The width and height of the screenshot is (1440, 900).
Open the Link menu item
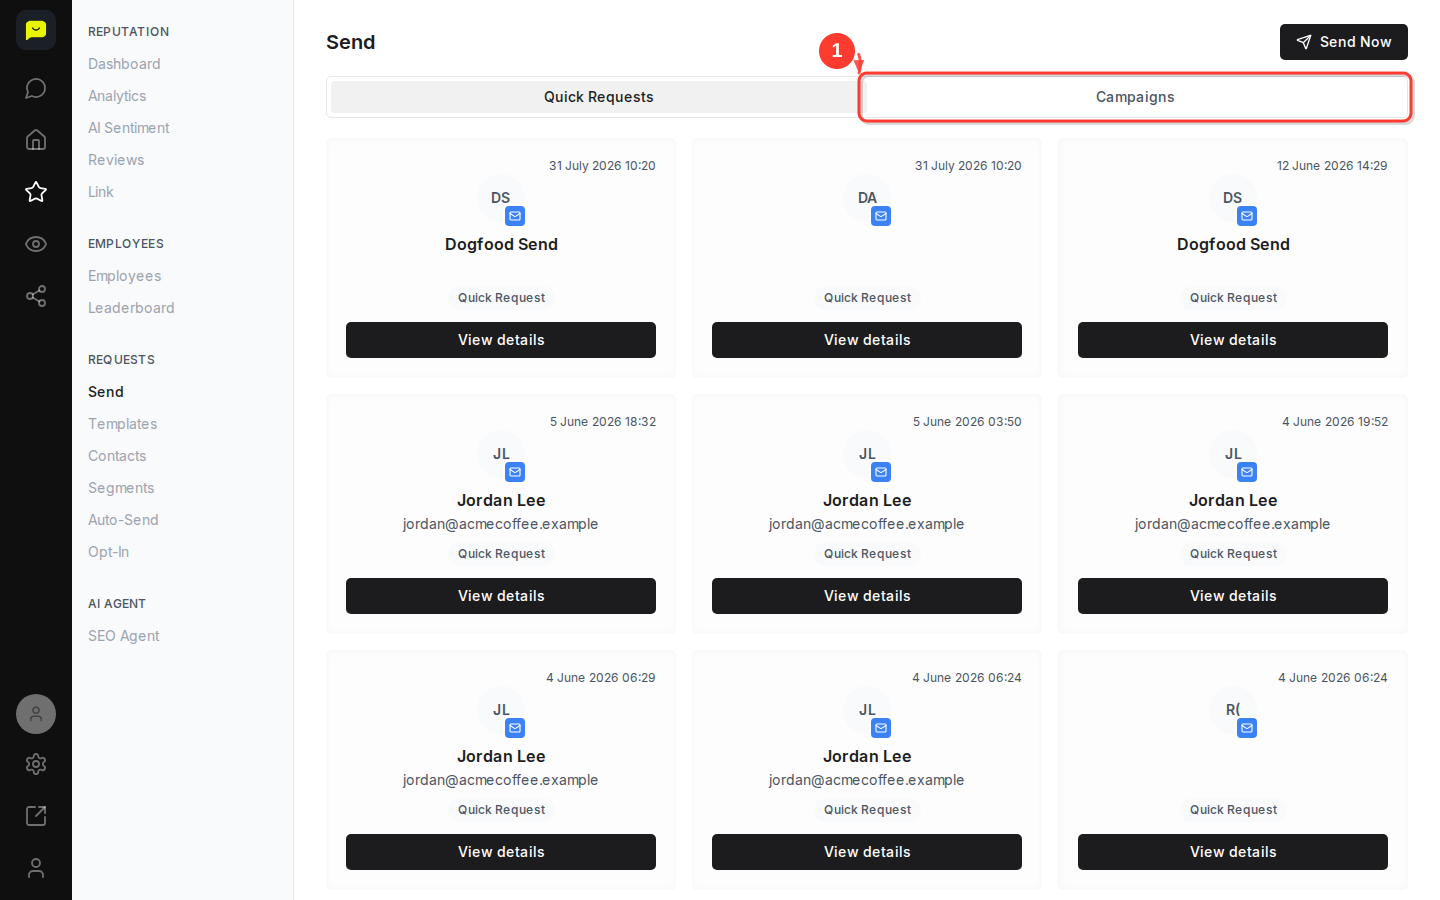tap(101, 192)
